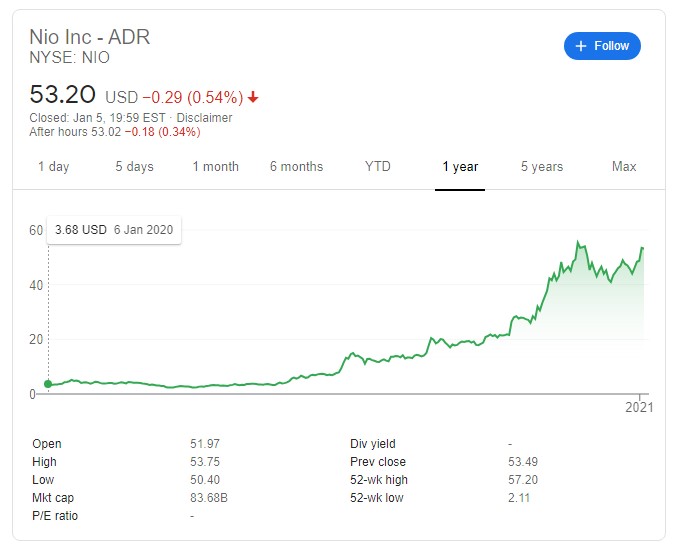679x545 pixels.
Task: Click the blue Follow button
Action: [x=602, y=46]
